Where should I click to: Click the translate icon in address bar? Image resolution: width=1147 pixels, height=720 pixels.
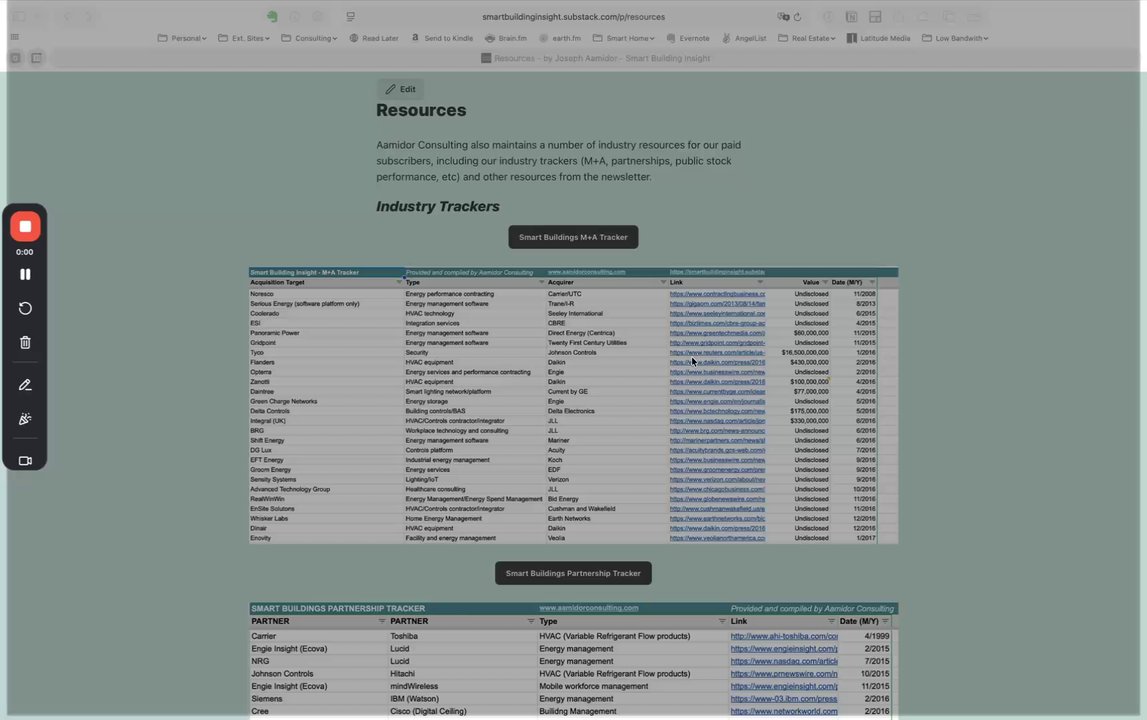(x=783, y=16)
